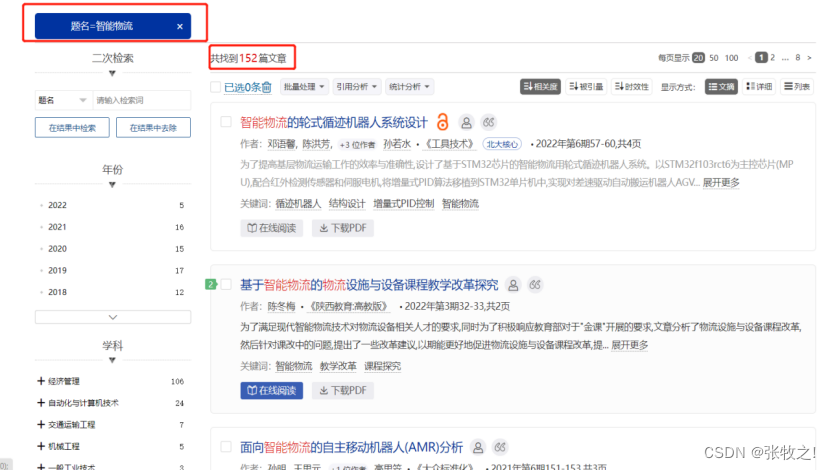
Task: Show 100 results per page
Action: tap(731, 58)
